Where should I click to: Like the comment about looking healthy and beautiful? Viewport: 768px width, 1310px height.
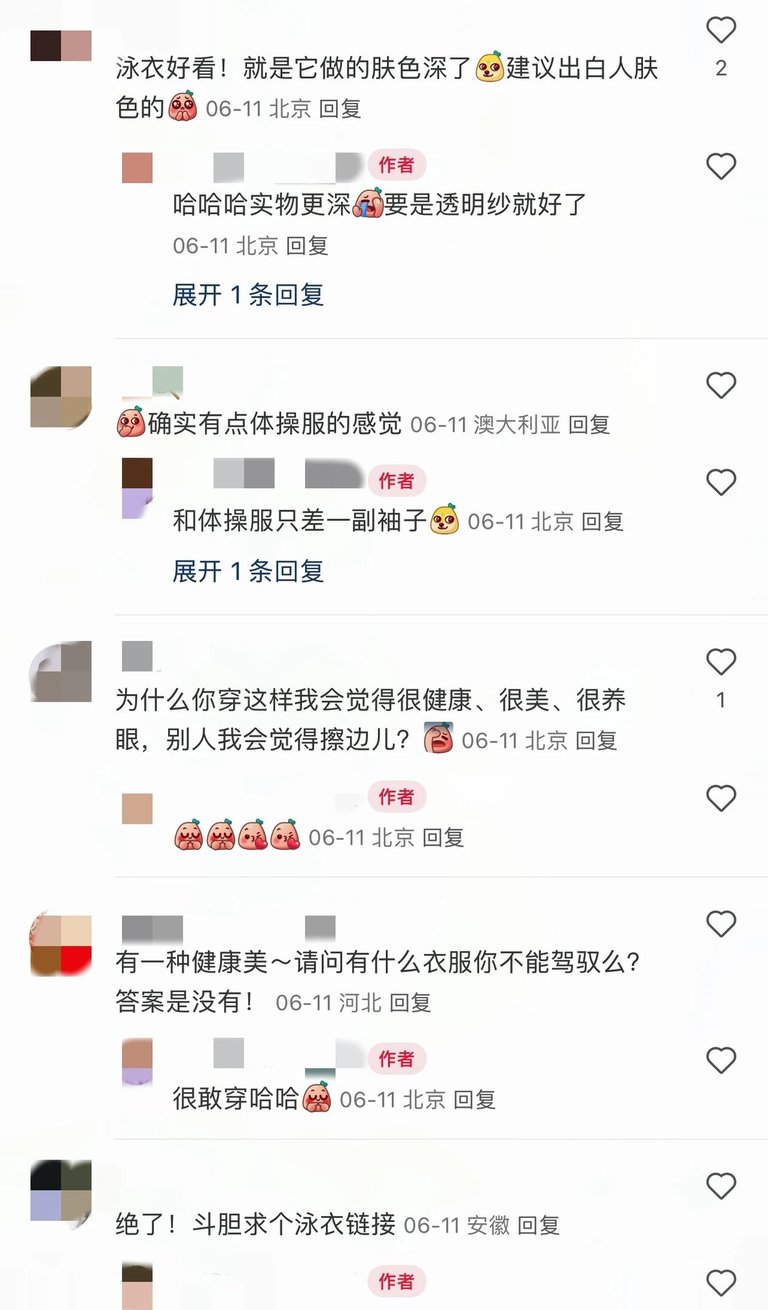[x=721, y=661]
